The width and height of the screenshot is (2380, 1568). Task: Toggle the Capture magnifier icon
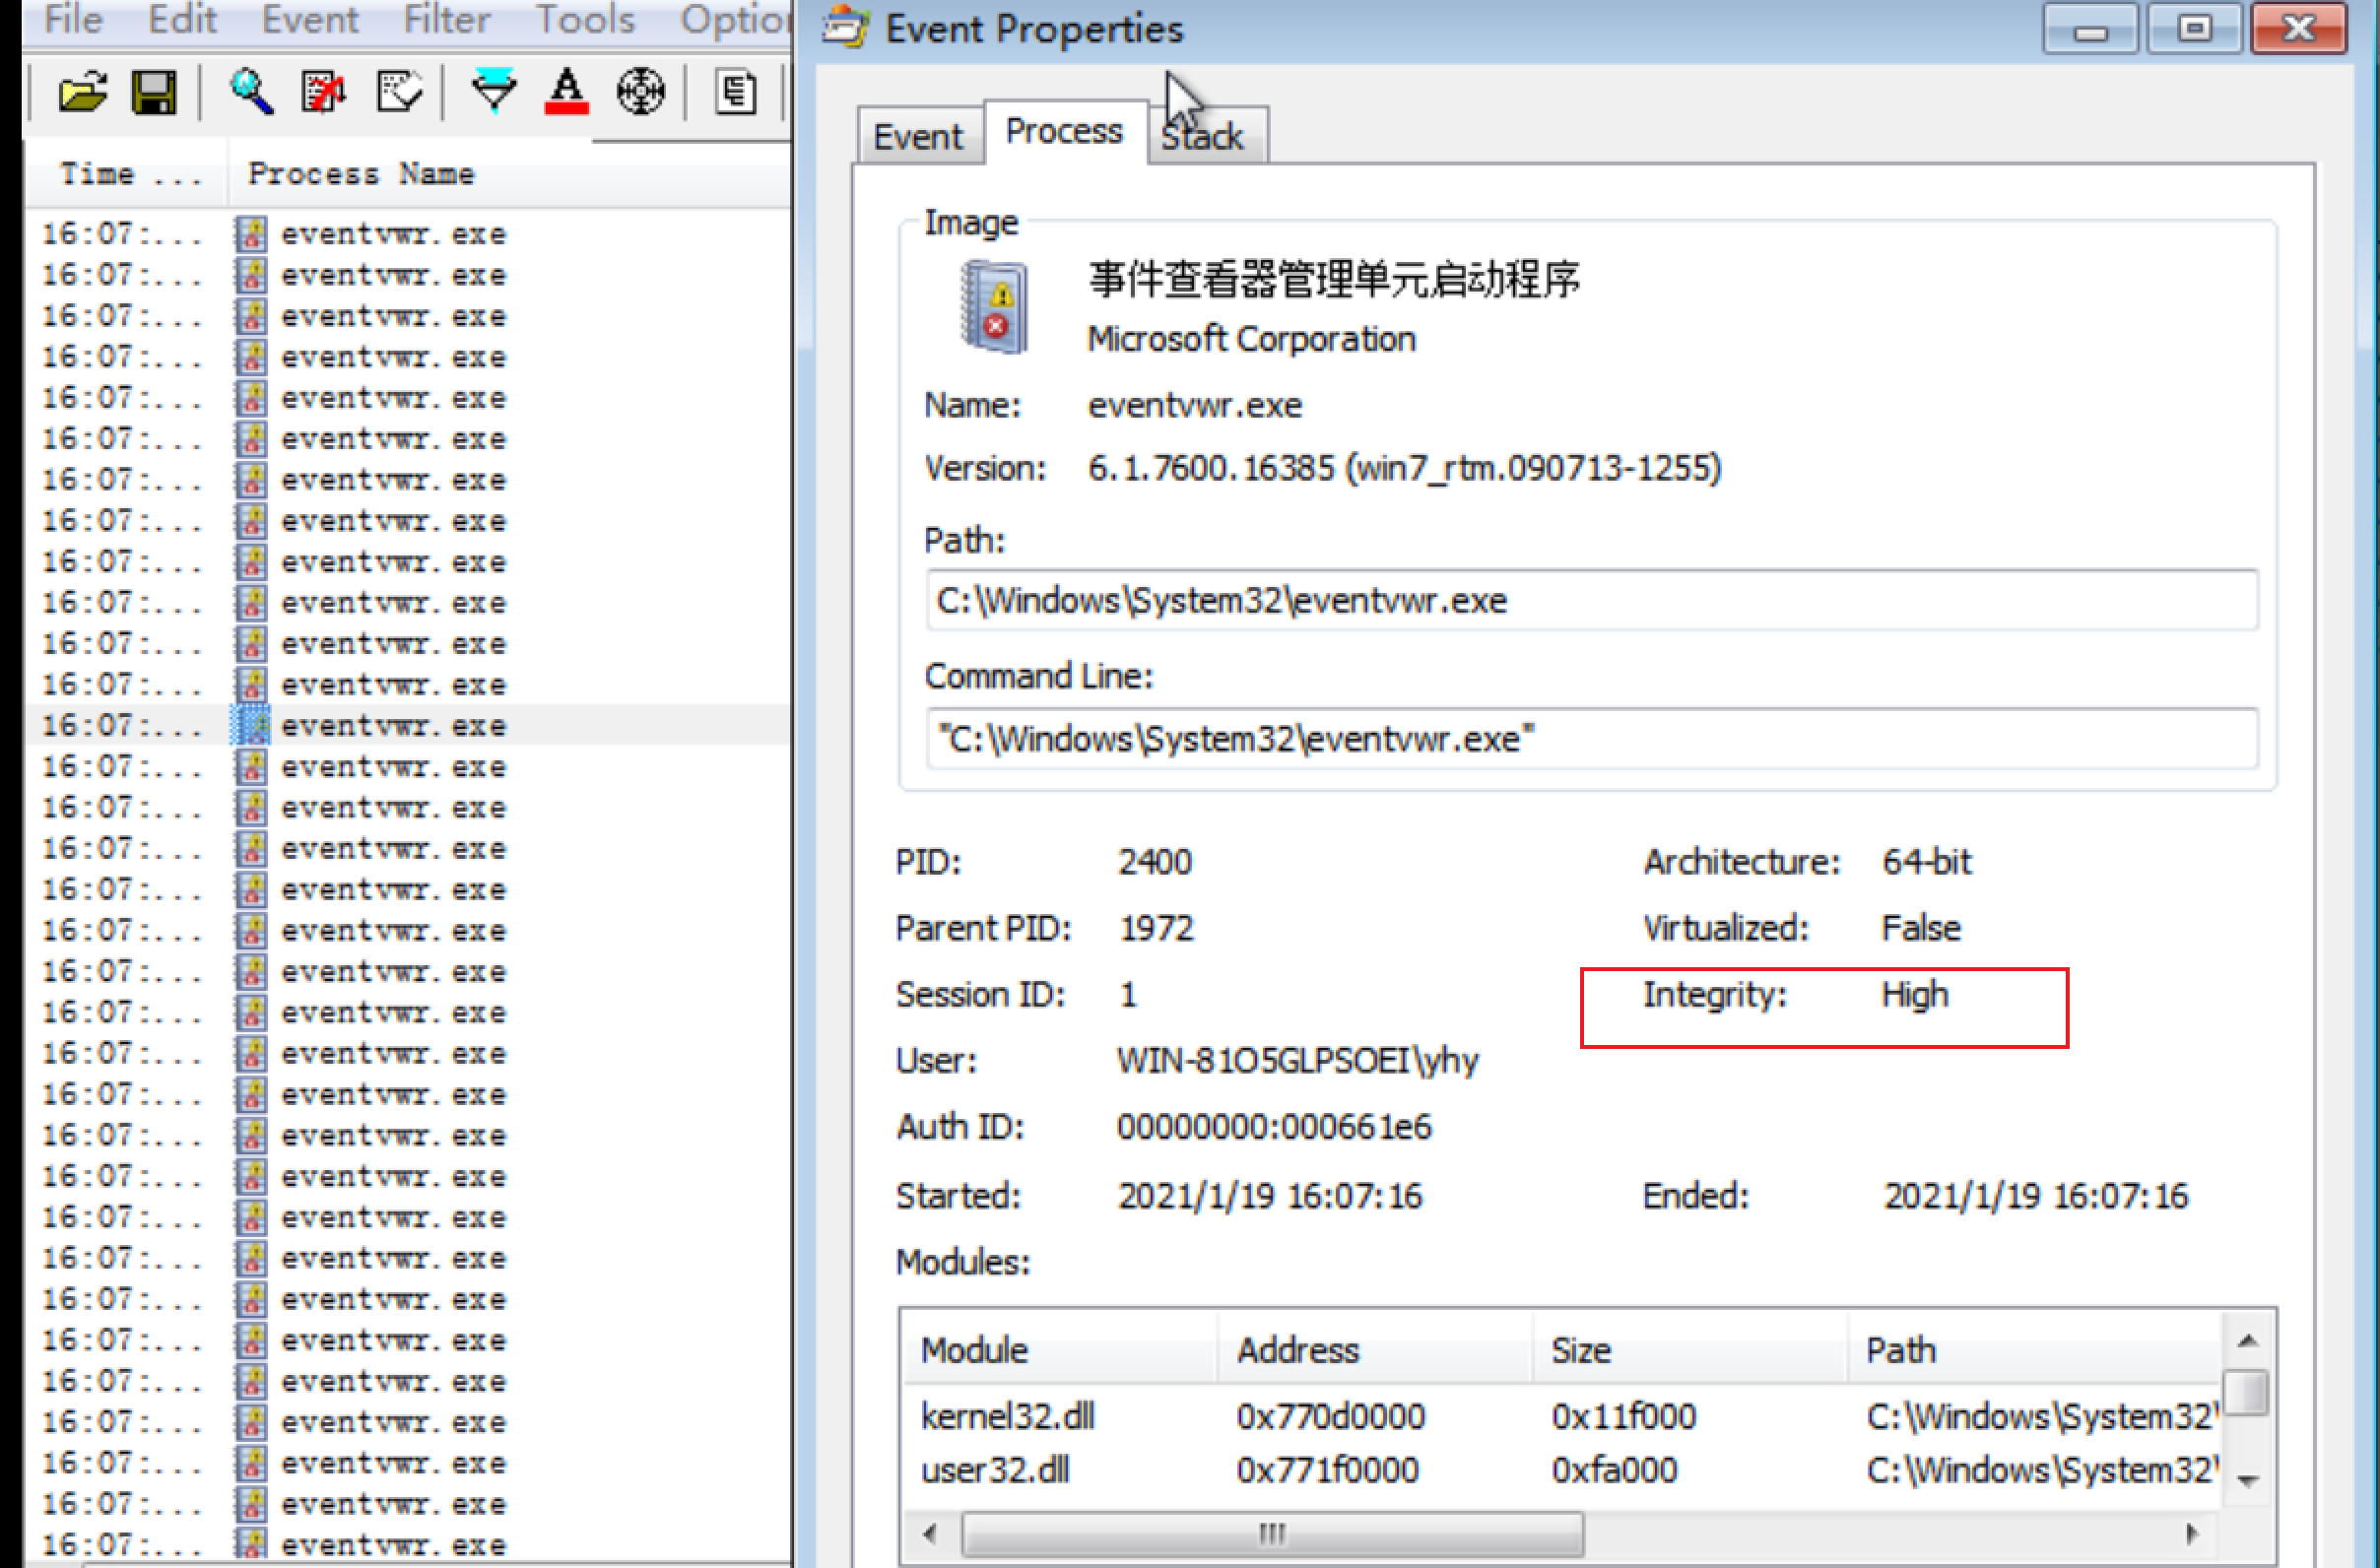[250, 93]
